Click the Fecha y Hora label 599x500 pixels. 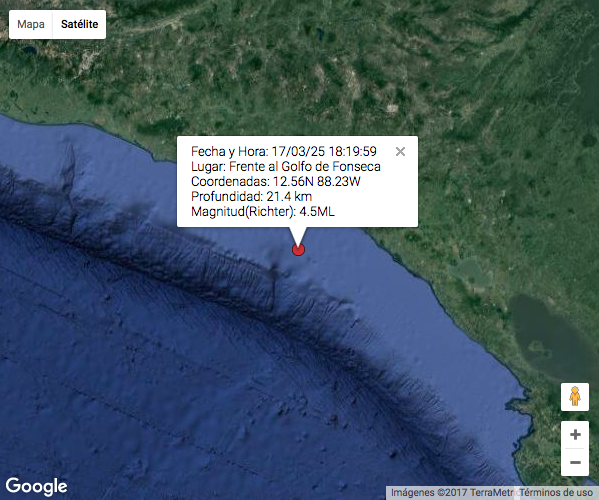(229, 152)
